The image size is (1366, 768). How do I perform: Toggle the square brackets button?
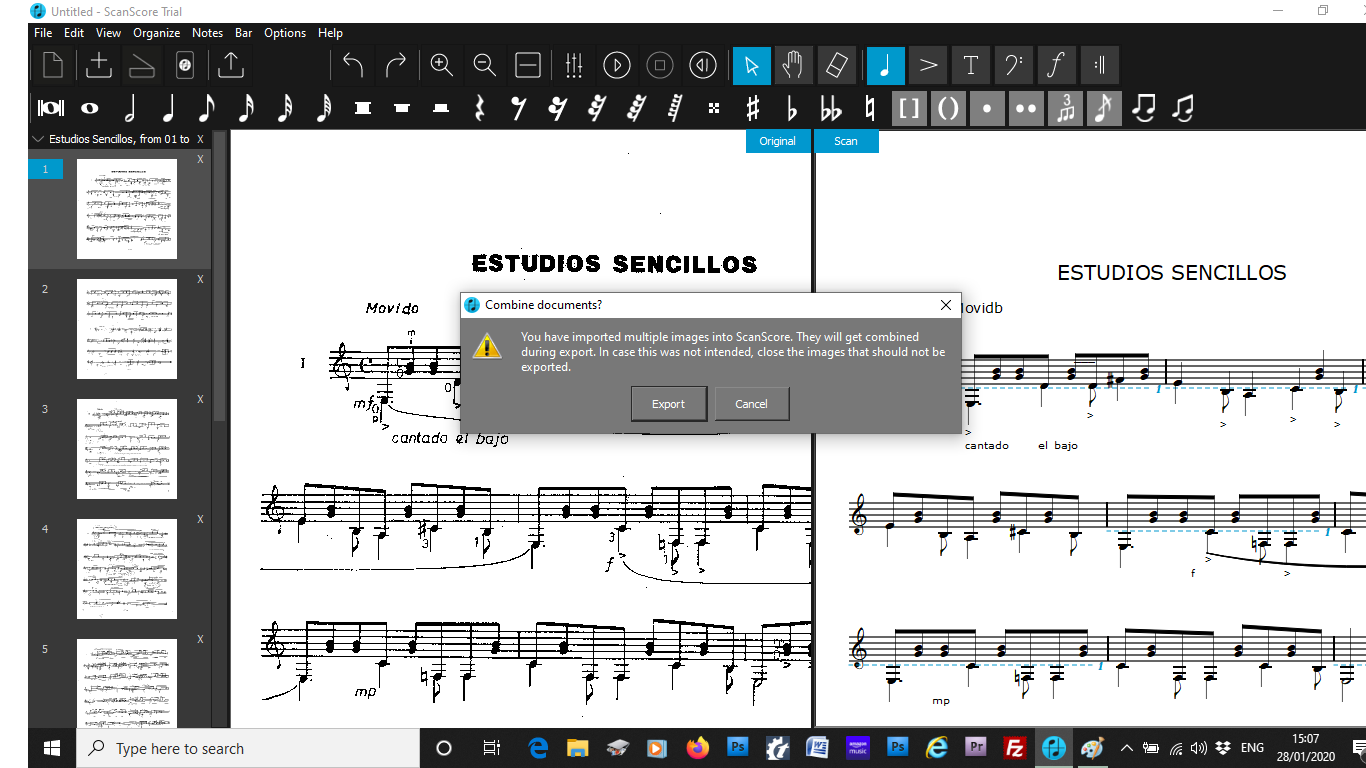pyautogui.click(x=909, y=108)
